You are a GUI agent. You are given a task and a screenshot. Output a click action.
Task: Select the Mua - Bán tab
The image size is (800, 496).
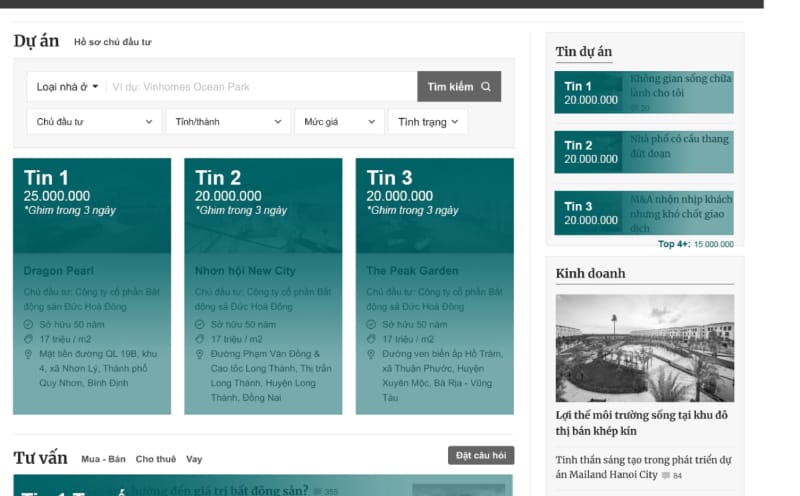(103, 459)
